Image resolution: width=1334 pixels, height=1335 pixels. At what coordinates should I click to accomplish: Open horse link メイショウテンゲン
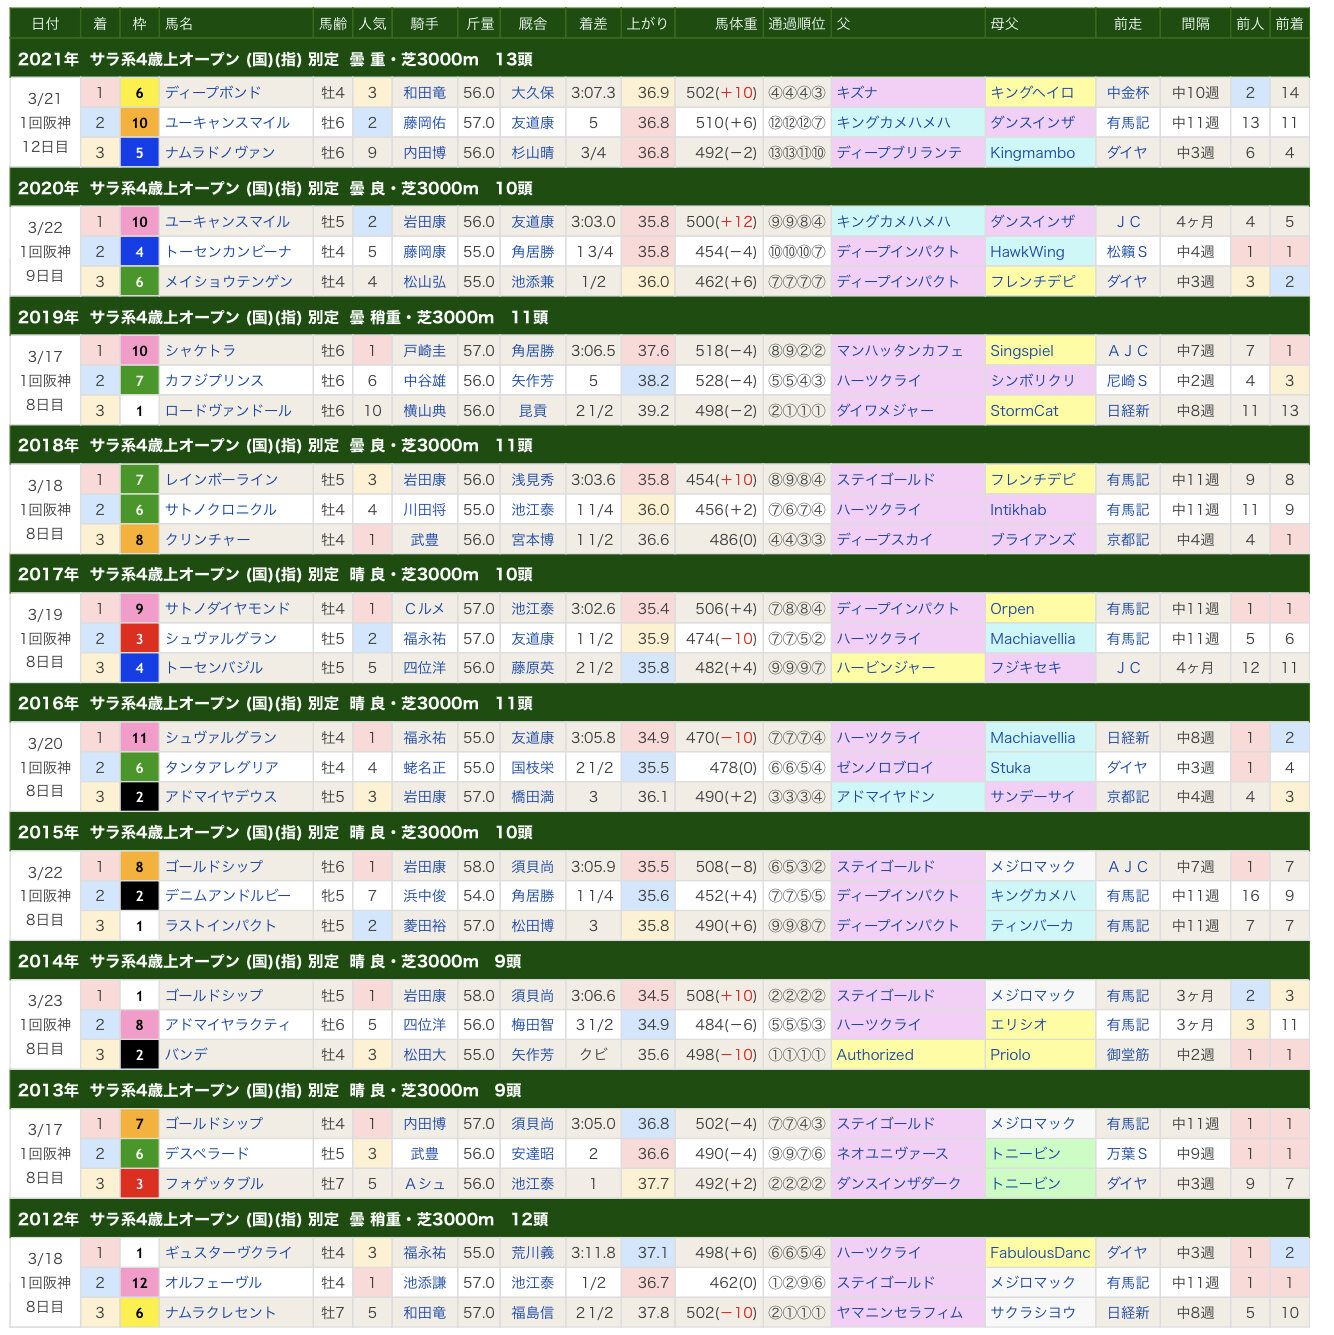pos(229,282)
